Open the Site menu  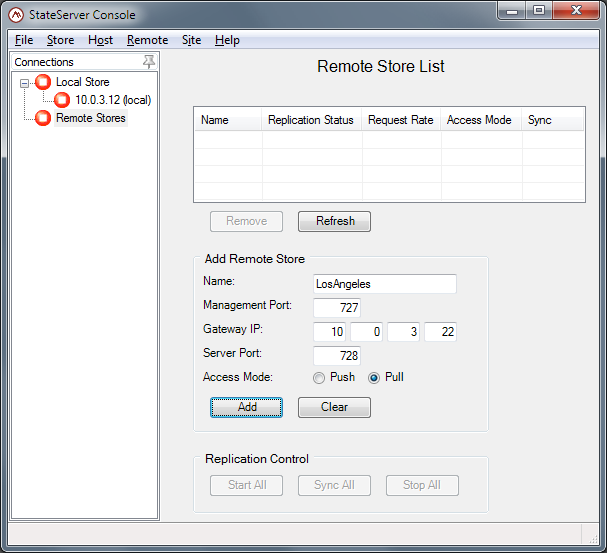click(x=192, y=40)
